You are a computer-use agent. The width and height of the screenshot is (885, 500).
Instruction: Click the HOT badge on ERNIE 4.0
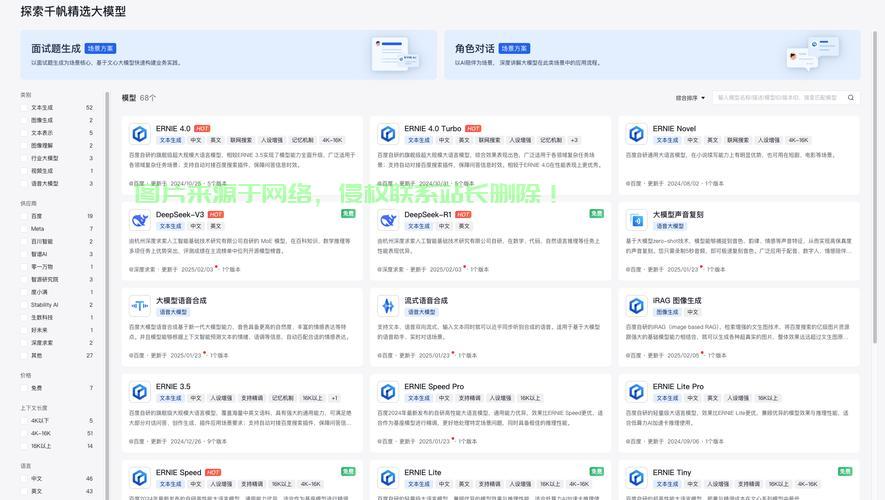pos(202,129)
